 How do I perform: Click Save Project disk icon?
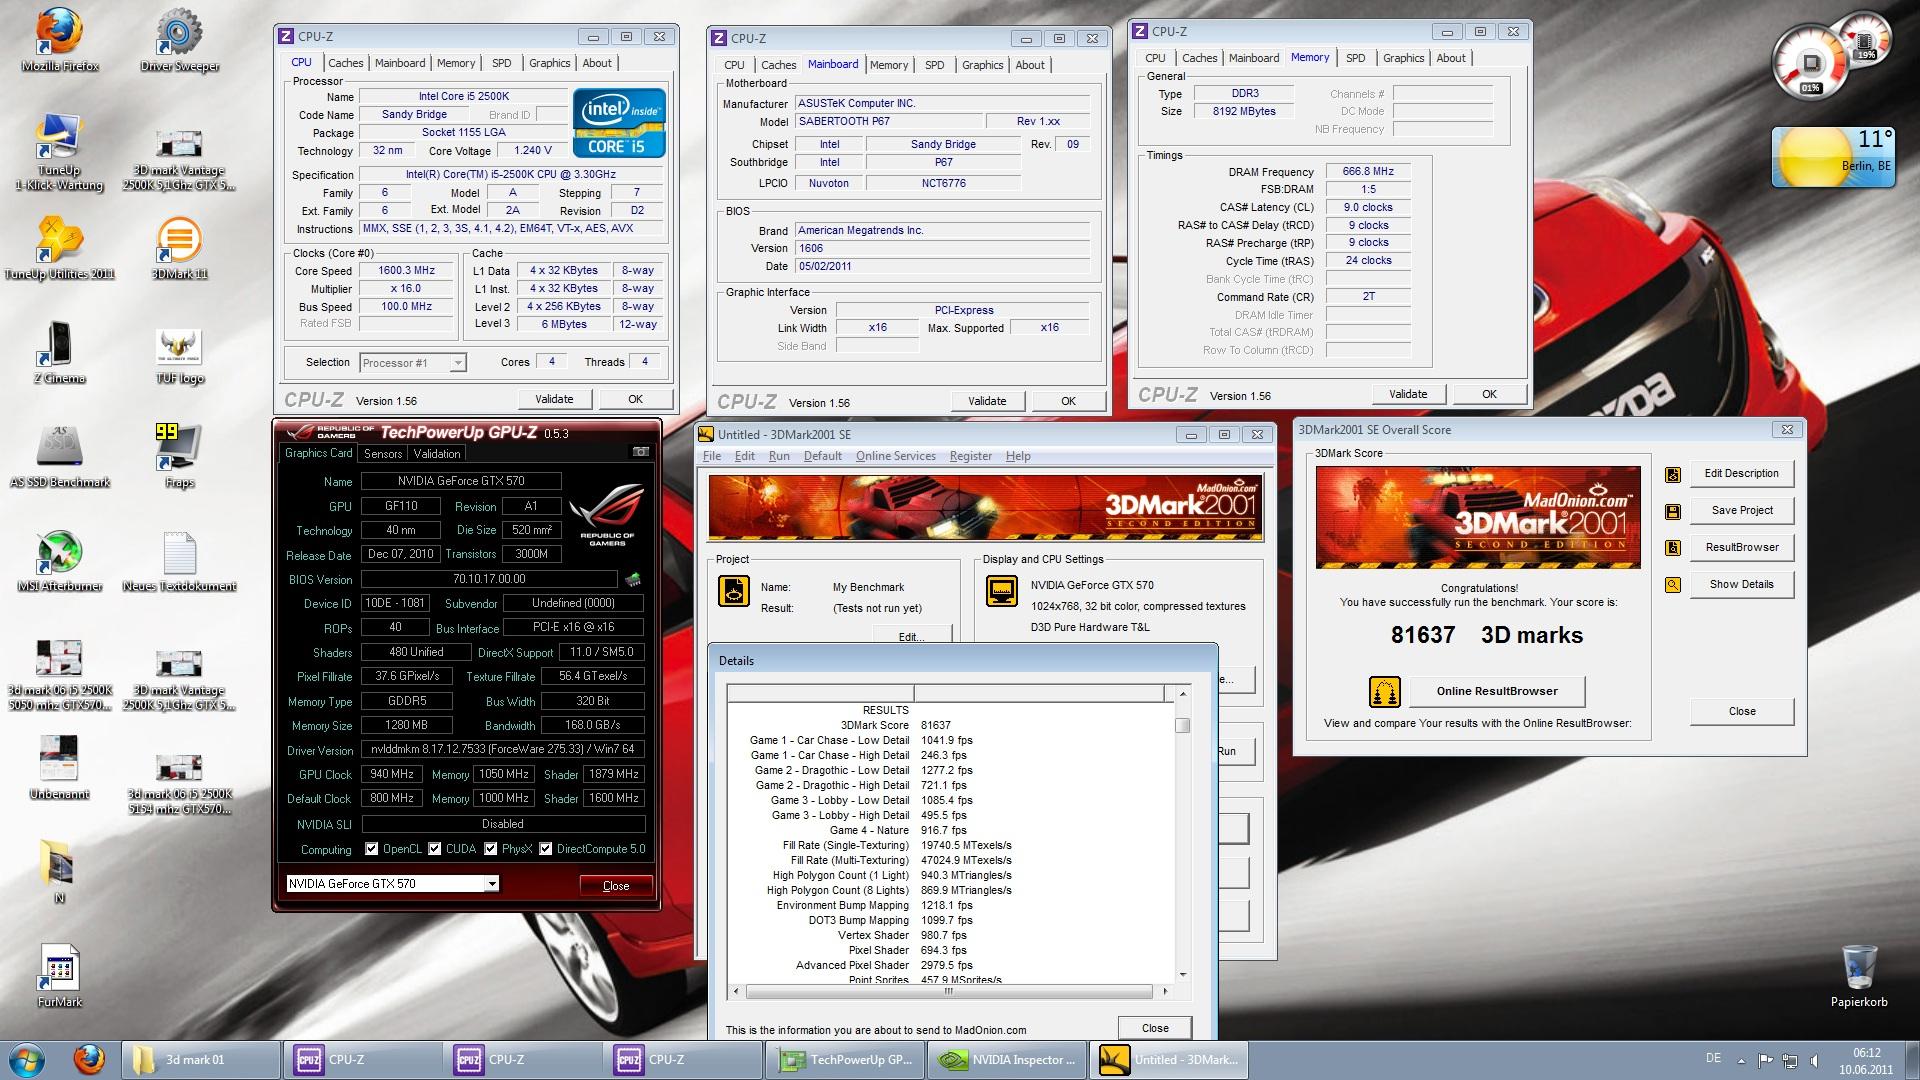1672,511
